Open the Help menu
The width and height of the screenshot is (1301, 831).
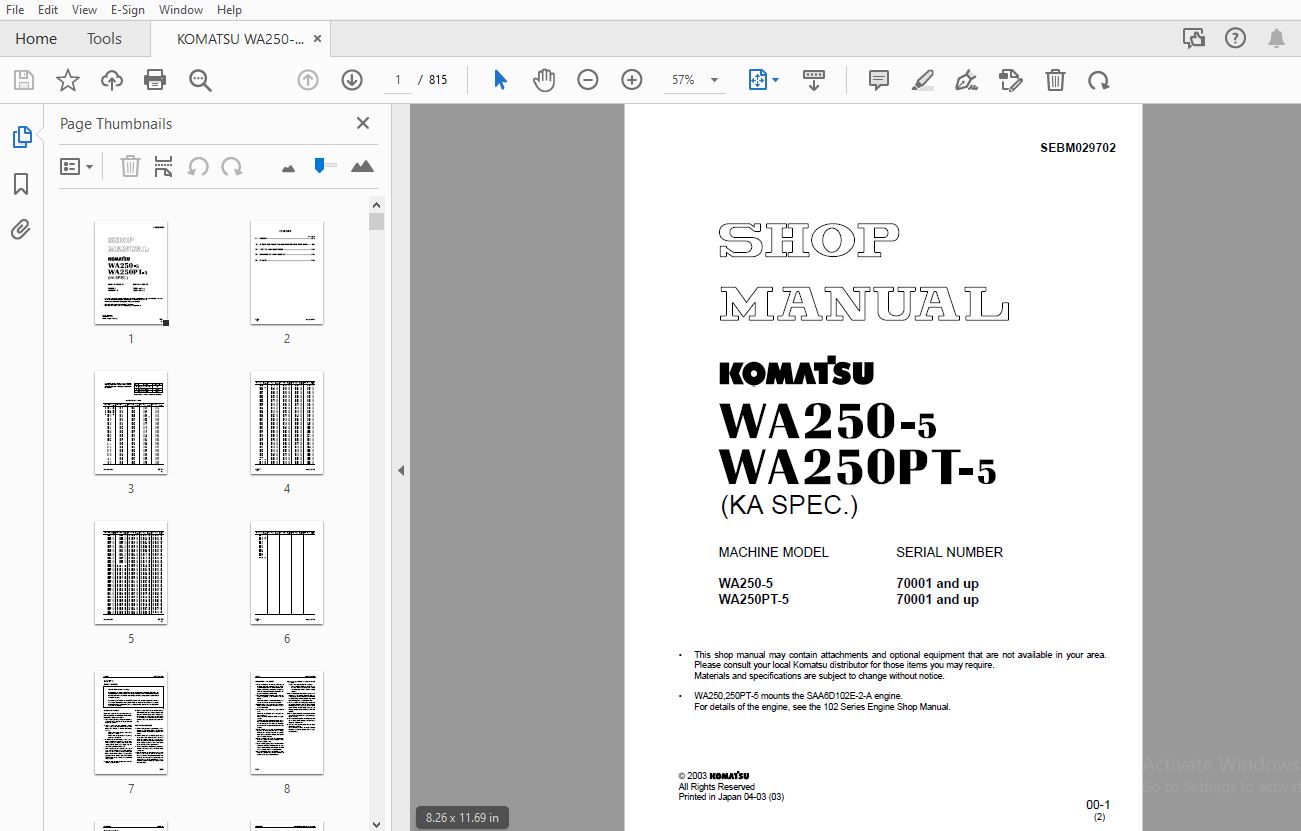coord(229,9)
